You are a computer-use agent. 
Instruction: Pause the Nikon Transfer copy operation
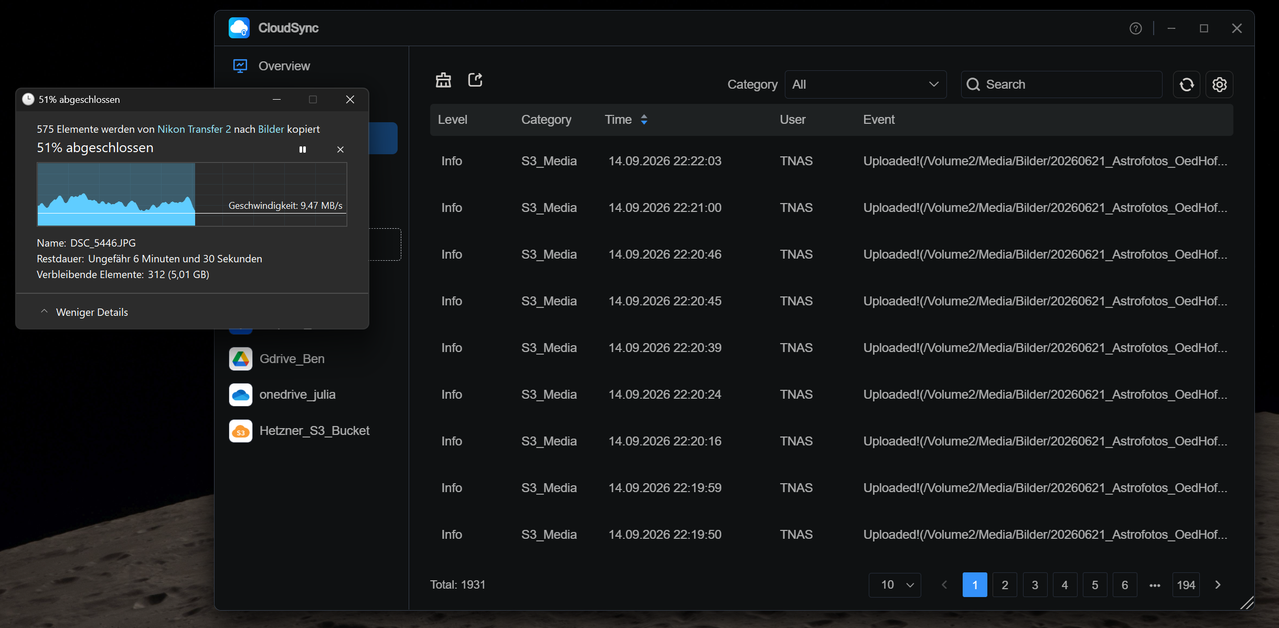click(x=303, y=149)
